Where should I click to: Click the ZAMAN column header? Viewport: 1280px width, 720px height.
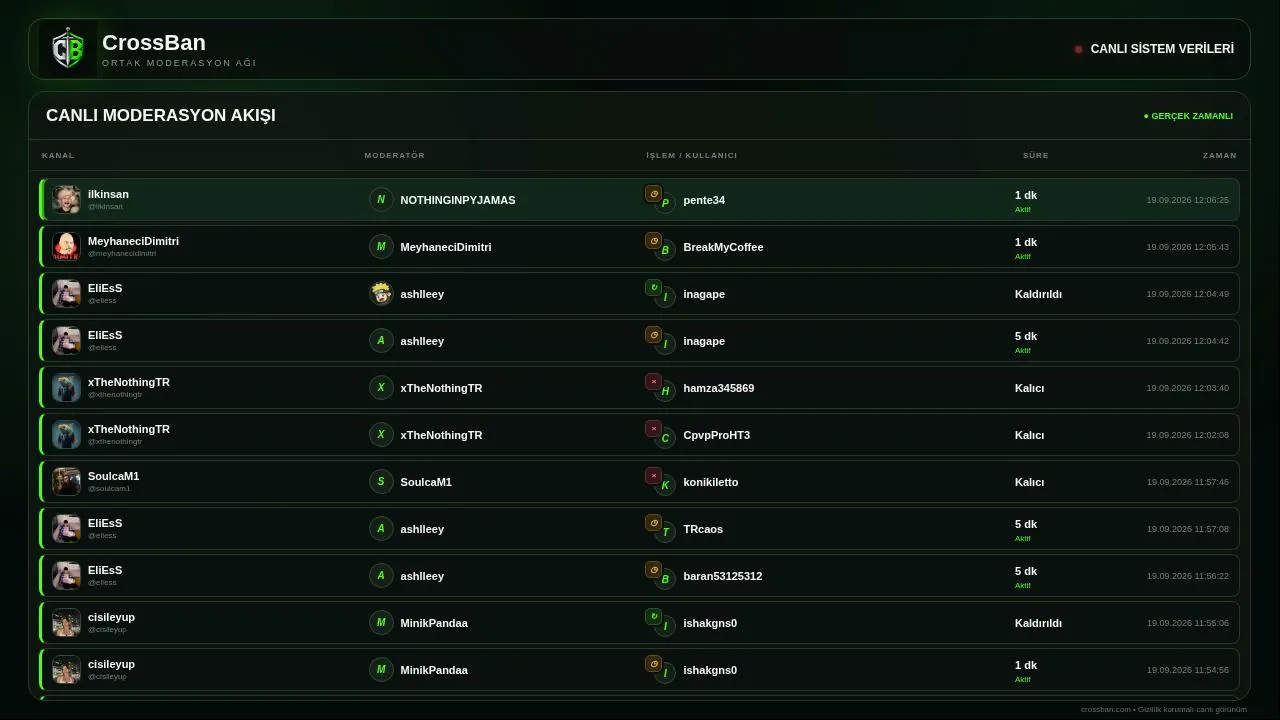point(1220,155)
